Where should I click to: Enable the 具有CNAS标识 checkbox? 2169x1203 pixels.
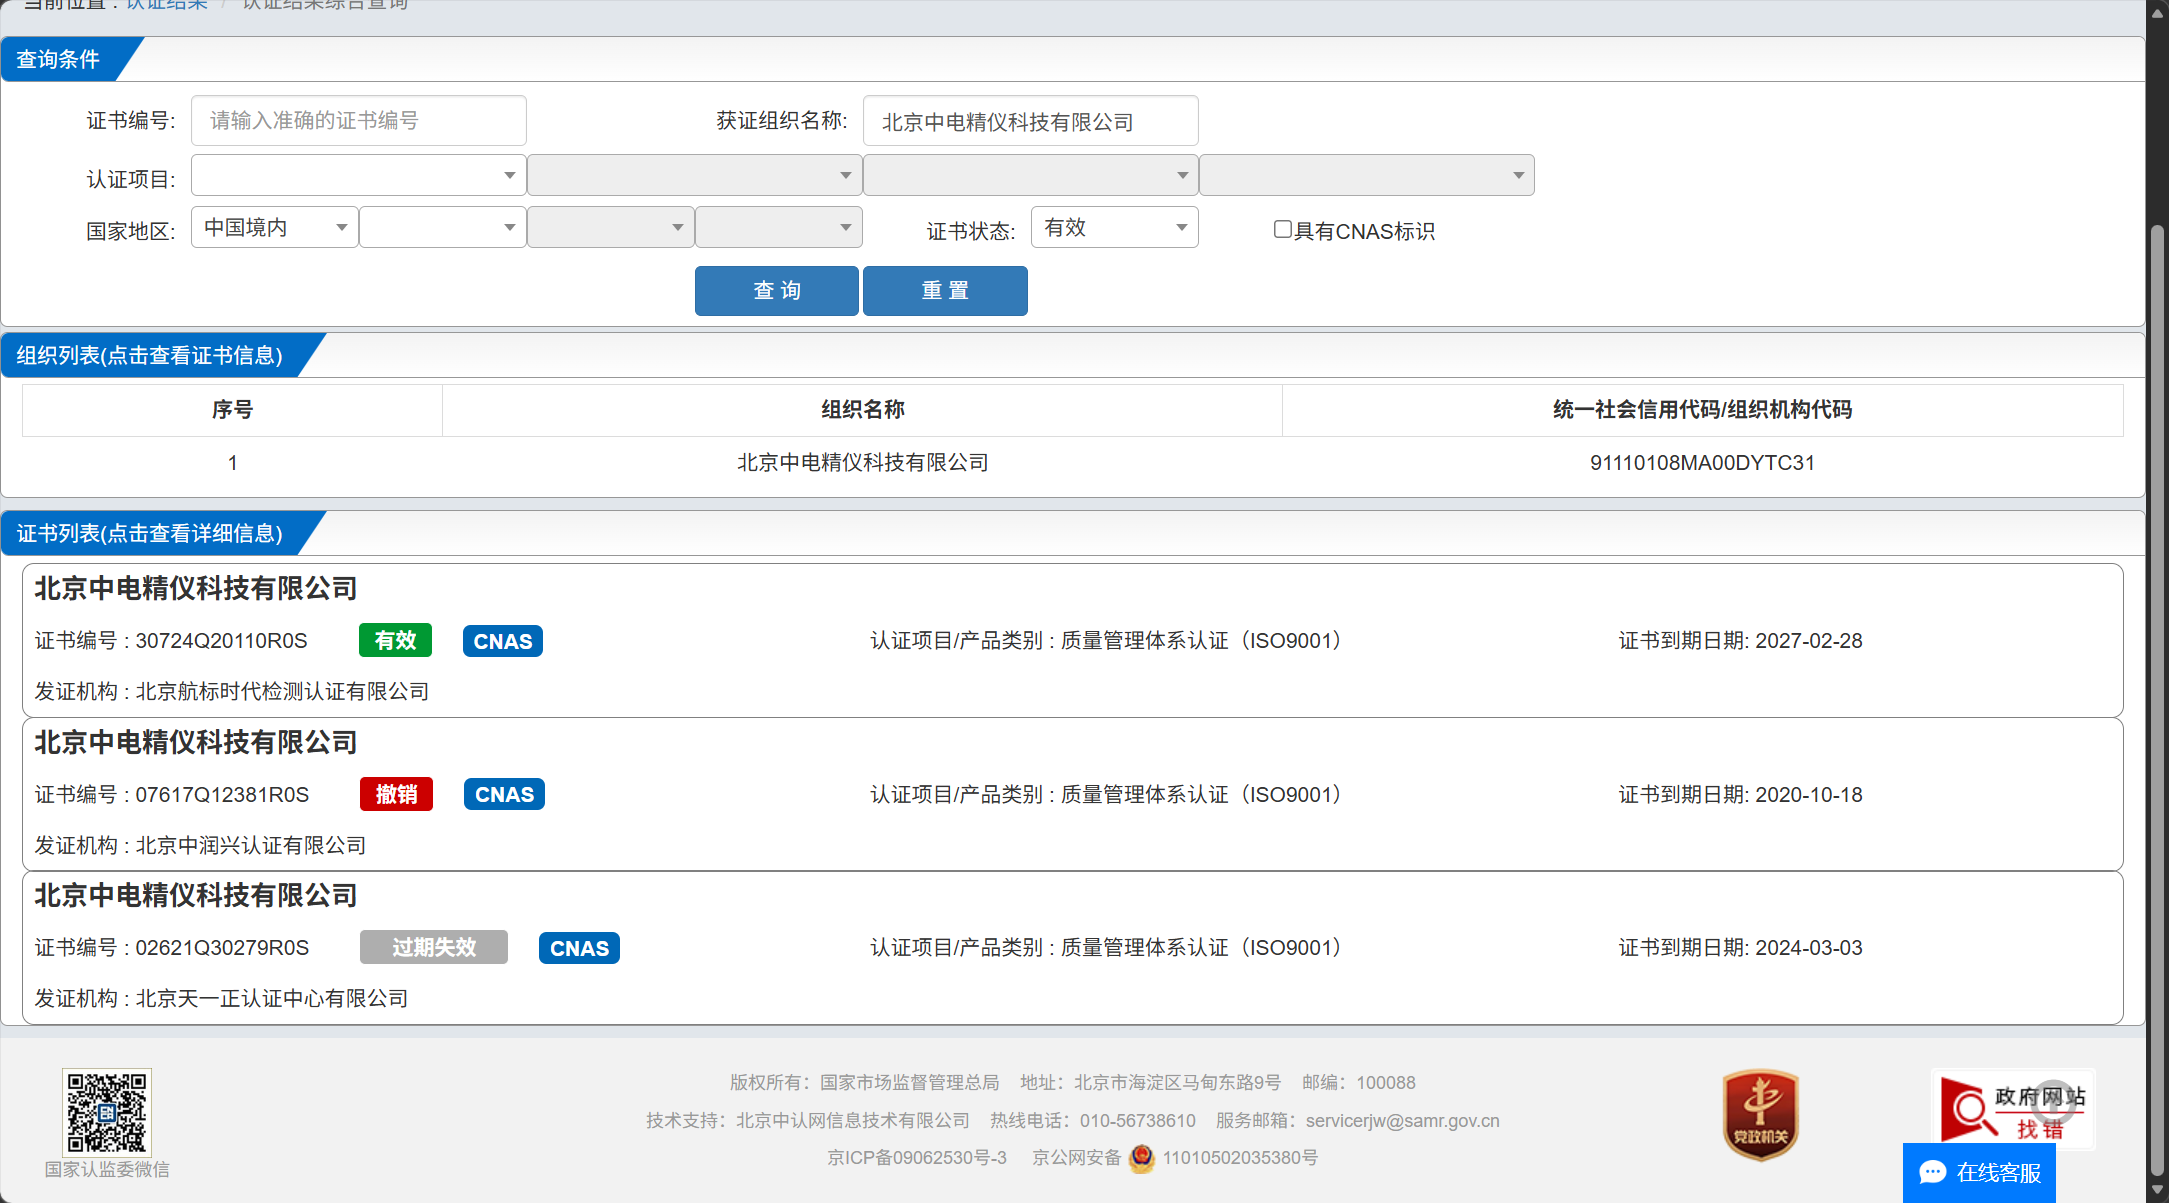[x=1282, y=230]
